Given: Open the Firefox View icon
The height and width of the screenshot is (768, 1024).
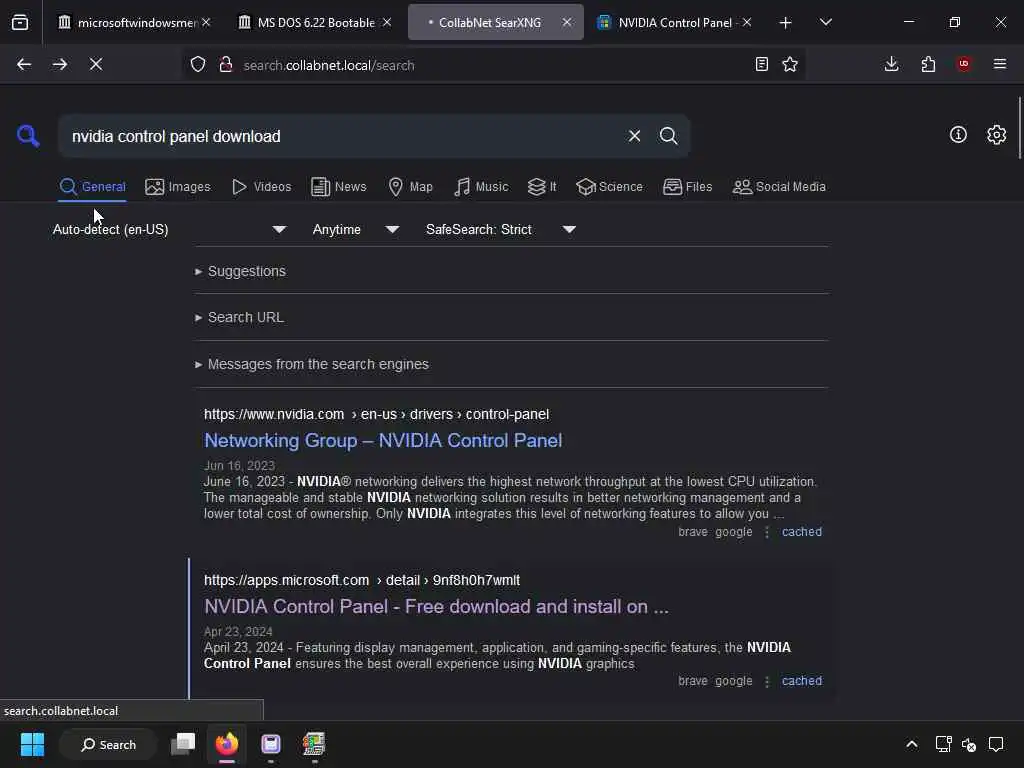Looking at the screenshot, I should (20, 22).
